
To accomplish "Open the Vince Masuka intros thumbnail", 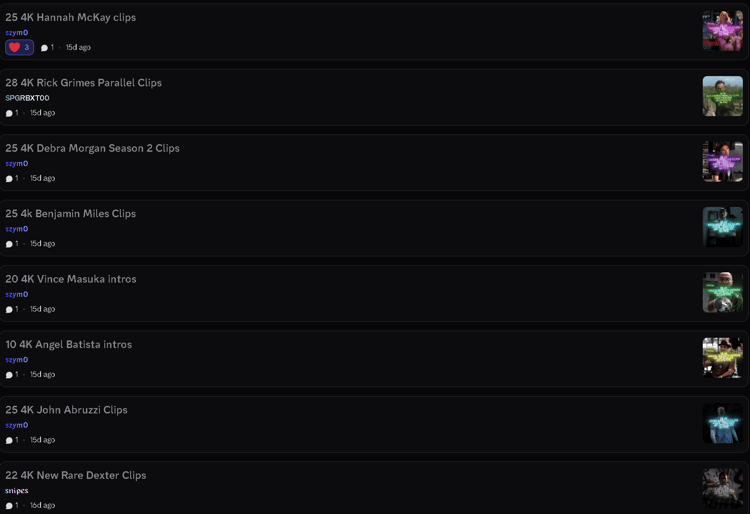I will [x=722, y=292].
